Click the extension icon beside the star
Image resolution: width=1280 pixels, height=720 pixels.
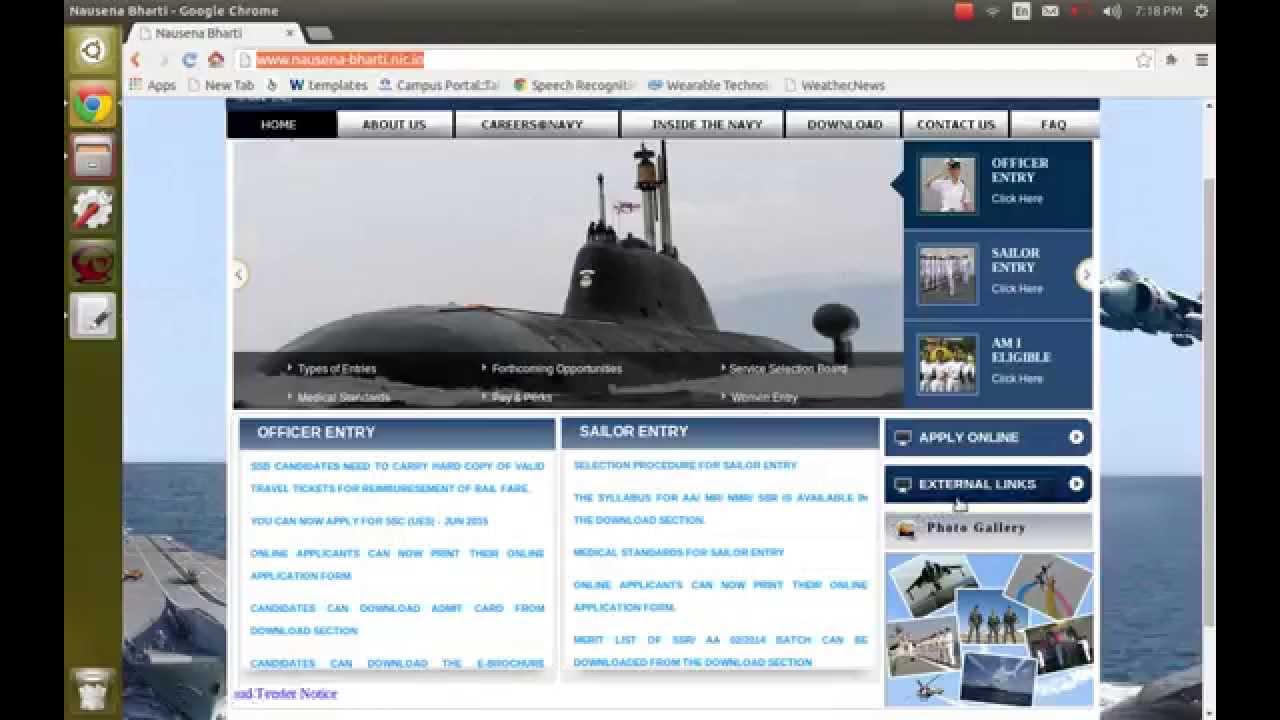[x=1172, y=60]
